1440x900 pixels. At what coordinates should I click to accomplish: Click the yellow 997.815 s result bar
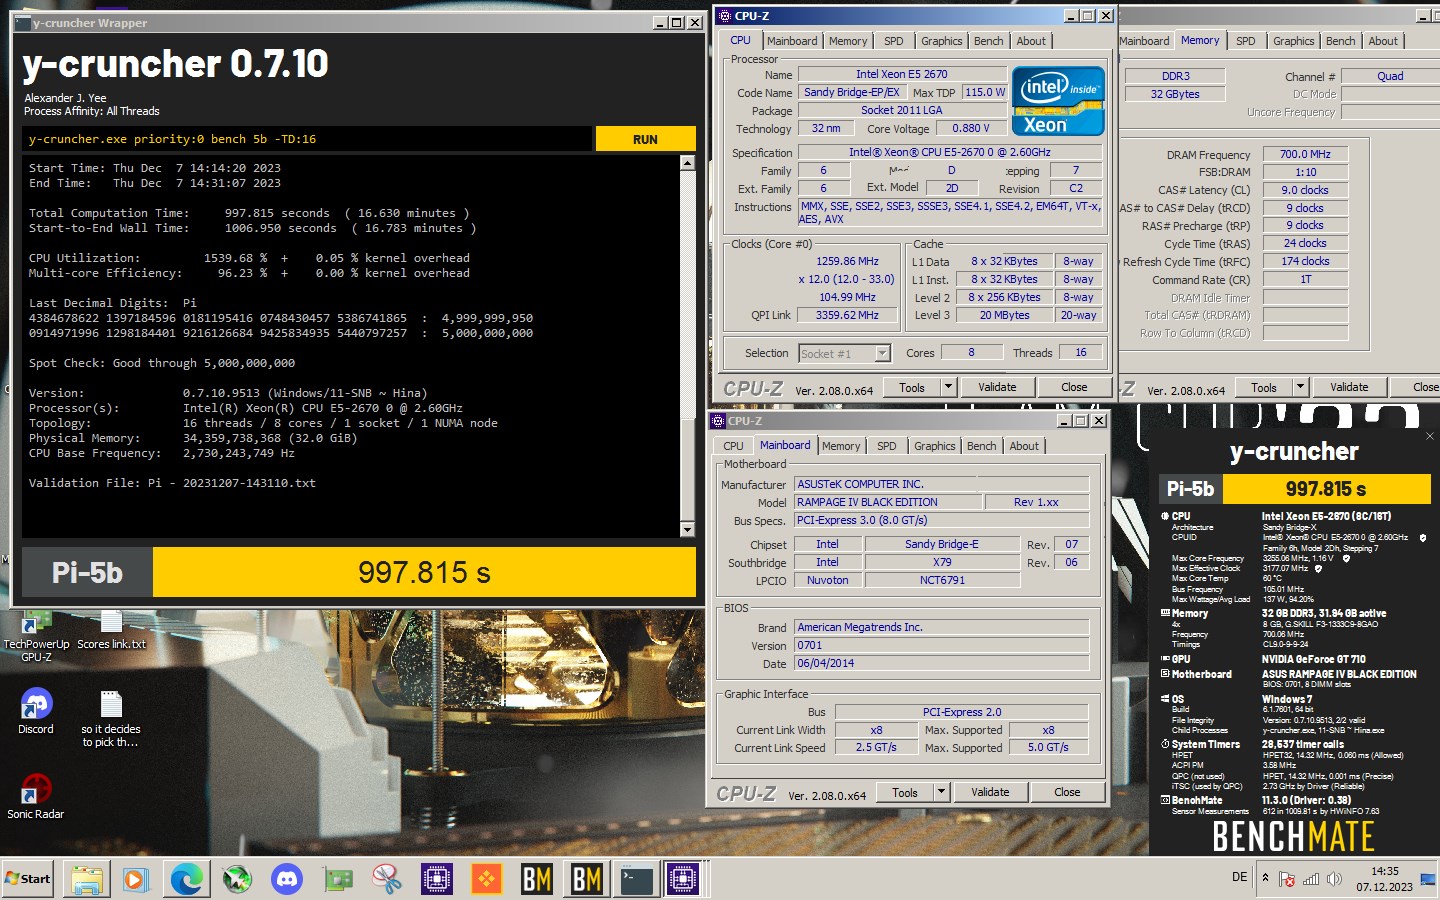424,572
